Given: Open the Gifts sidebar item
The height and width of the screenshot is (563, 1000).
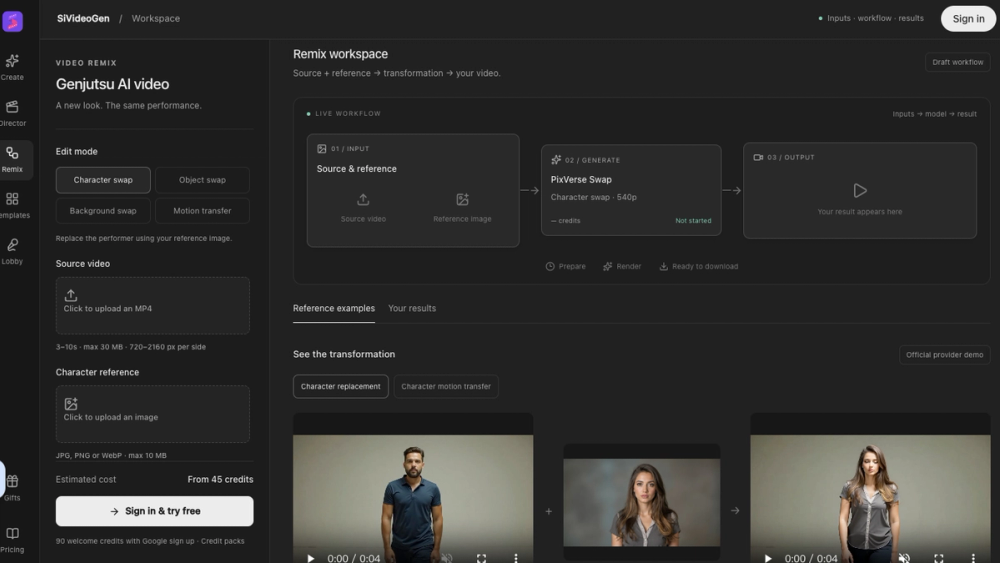Looking at the screenshot, I should [x=12, y=488].
